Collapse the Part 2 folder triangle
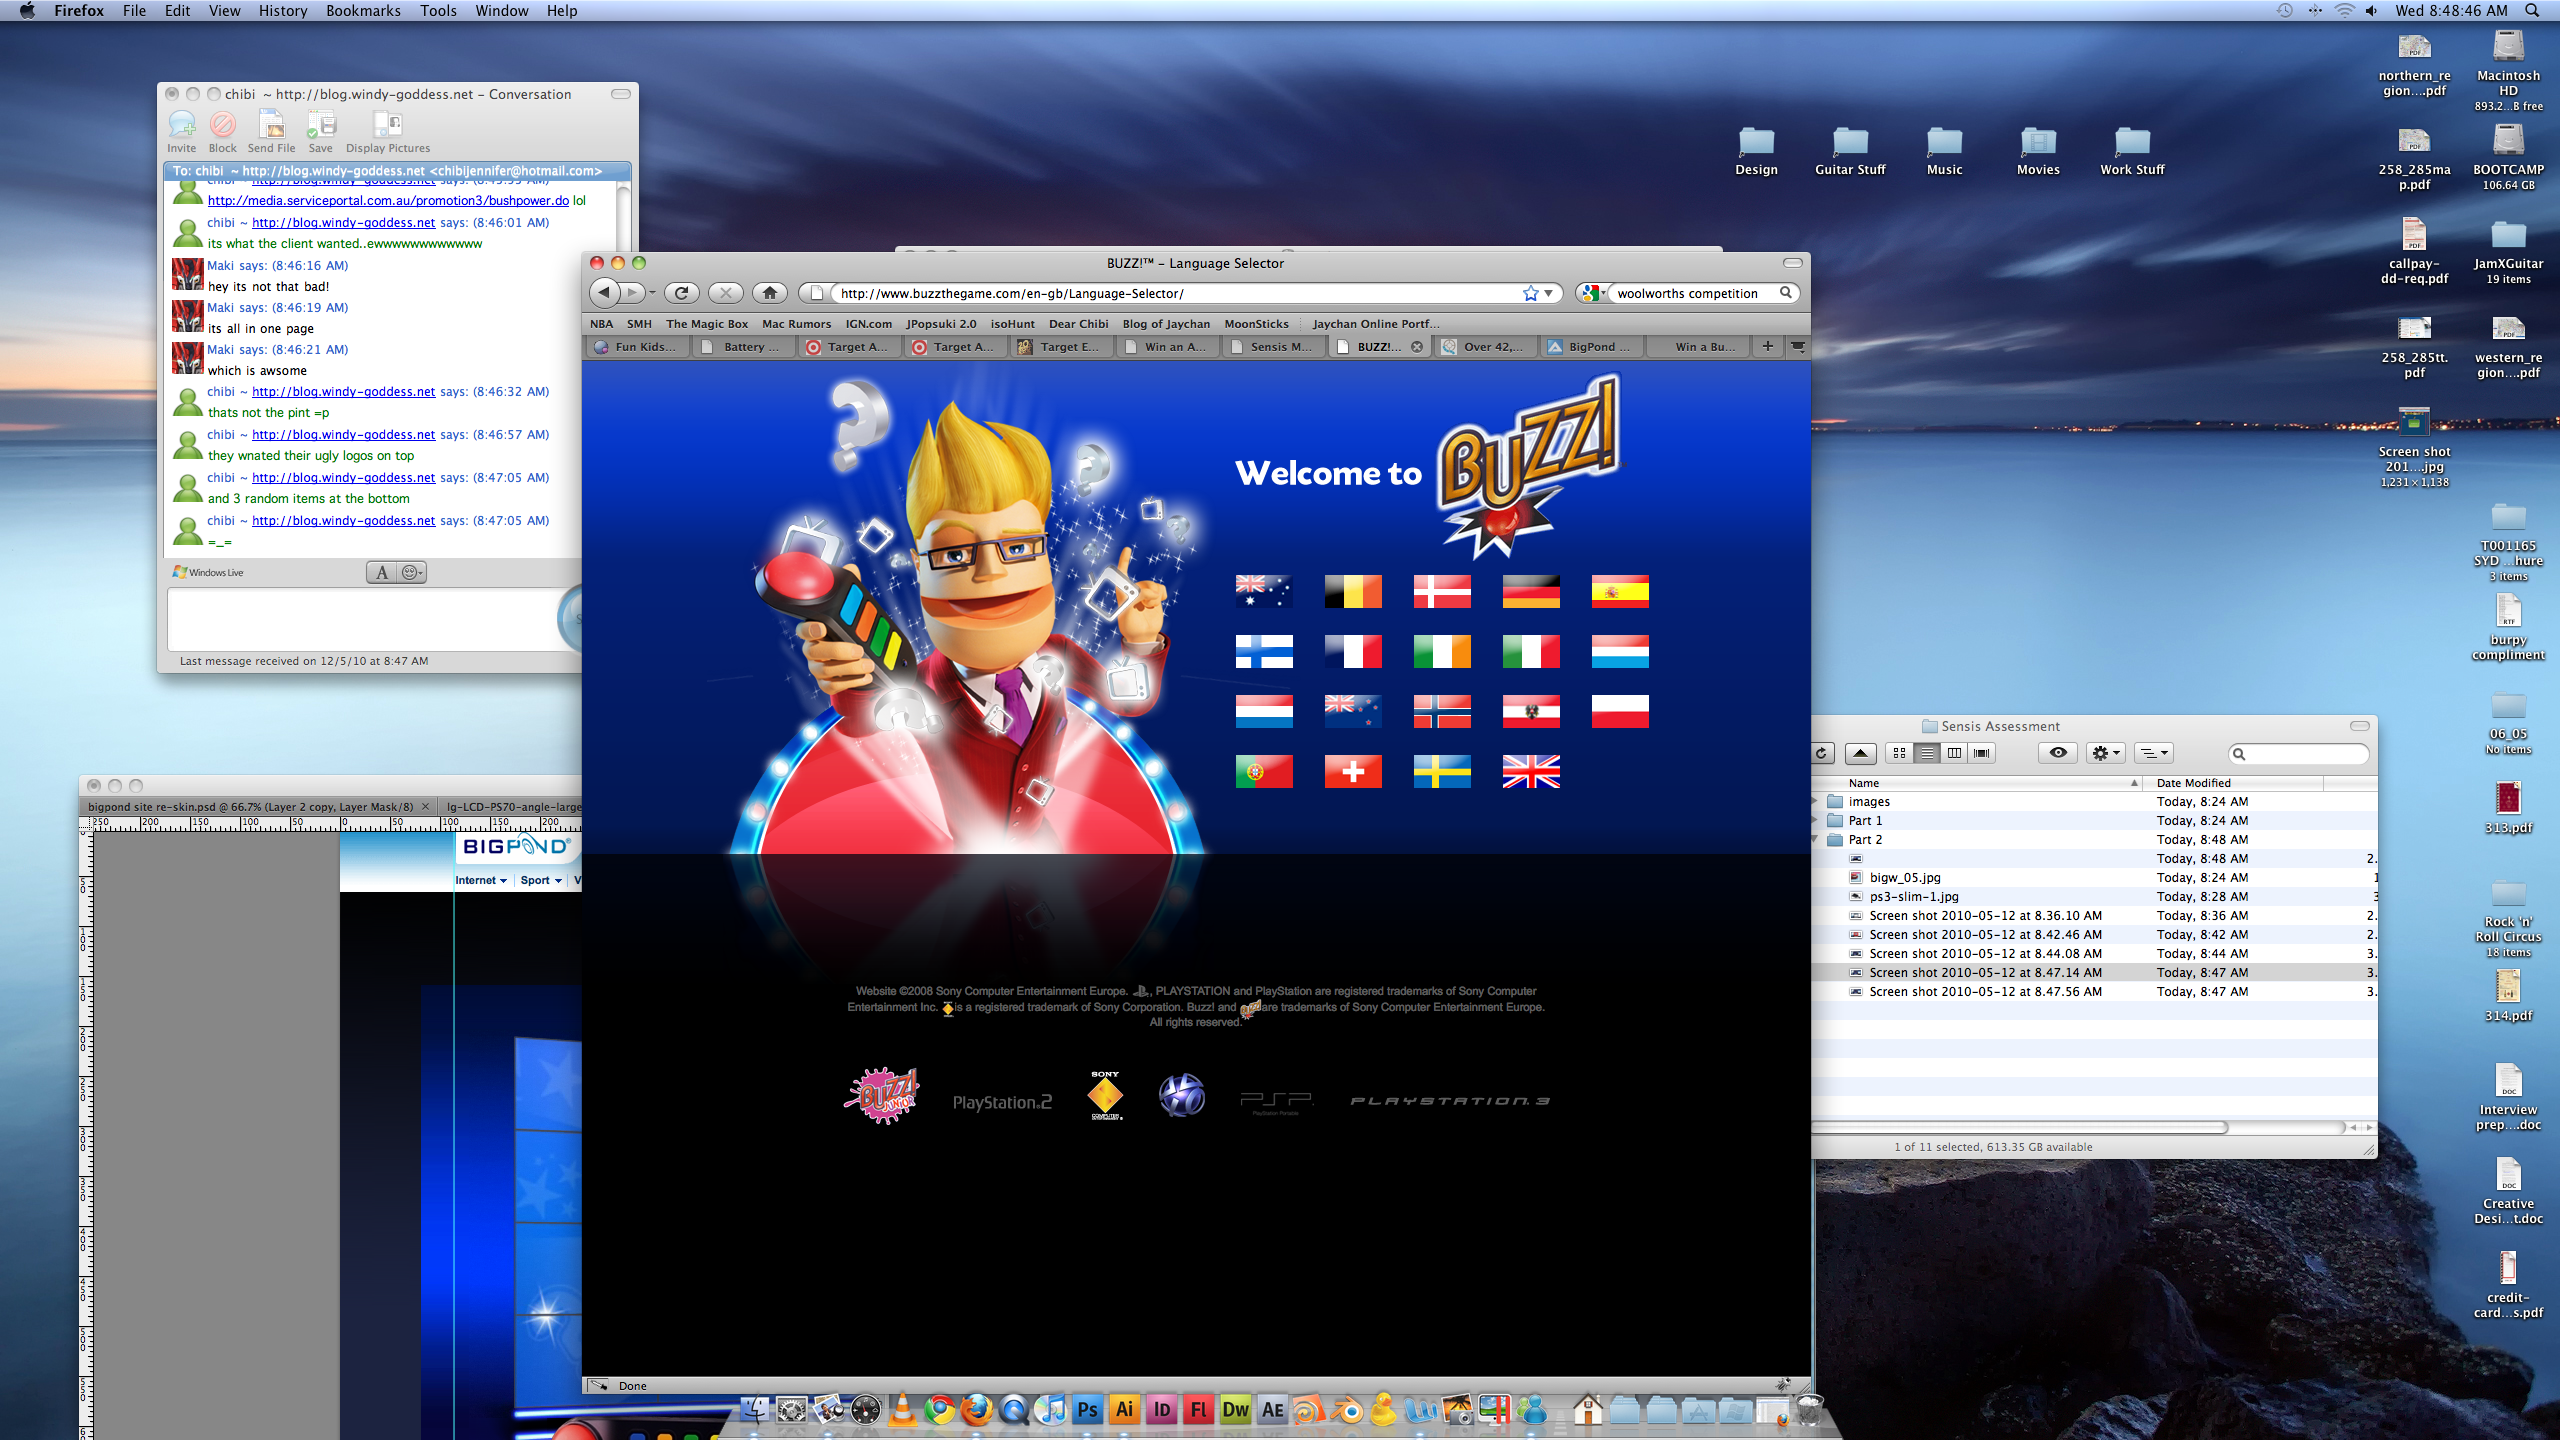 pos(1816,840)
